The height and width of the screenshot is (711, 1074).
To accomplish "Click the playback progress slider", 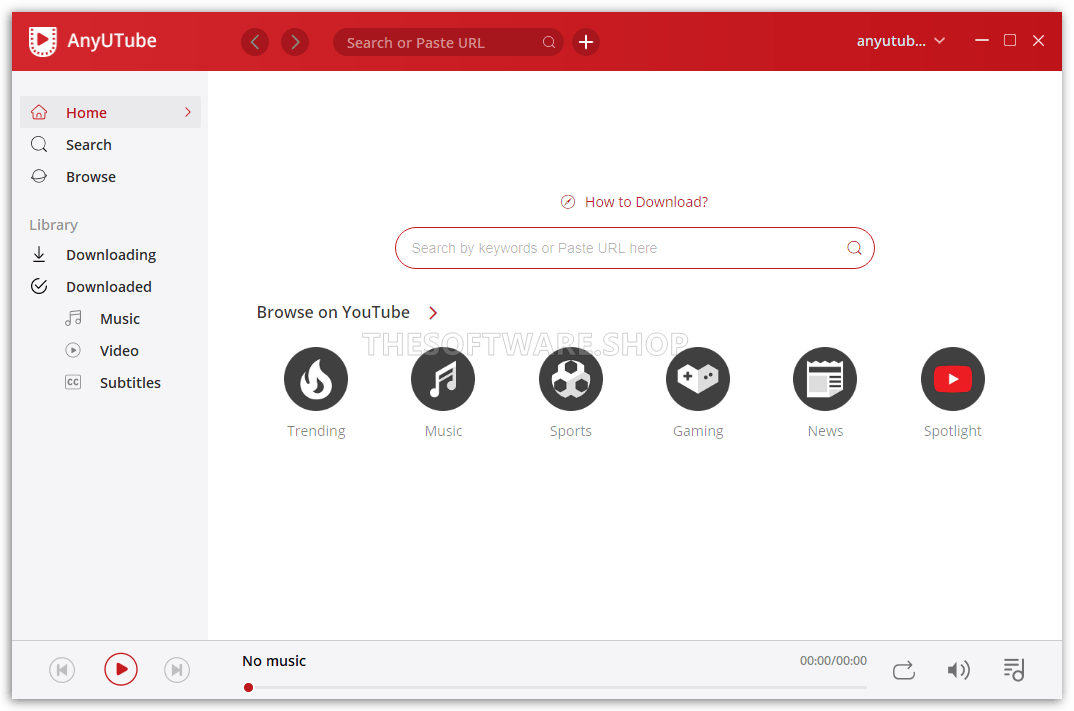I will click(555, 687).
